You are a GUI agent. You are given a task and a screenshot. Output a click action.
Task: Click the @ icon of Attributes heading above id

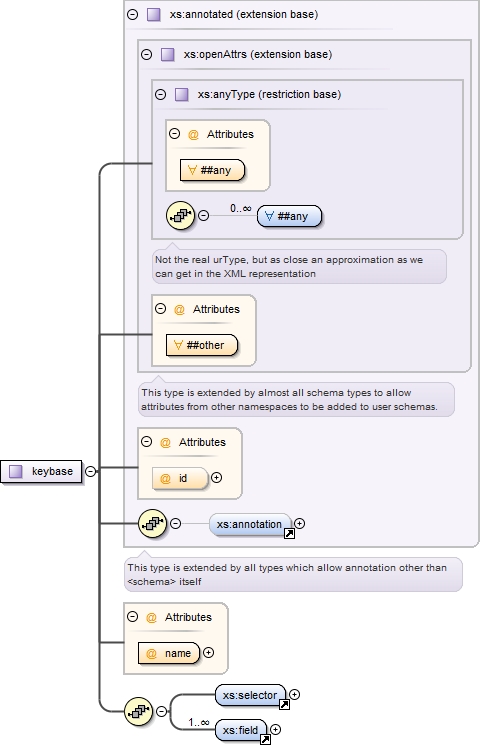(x=165, y=443)
